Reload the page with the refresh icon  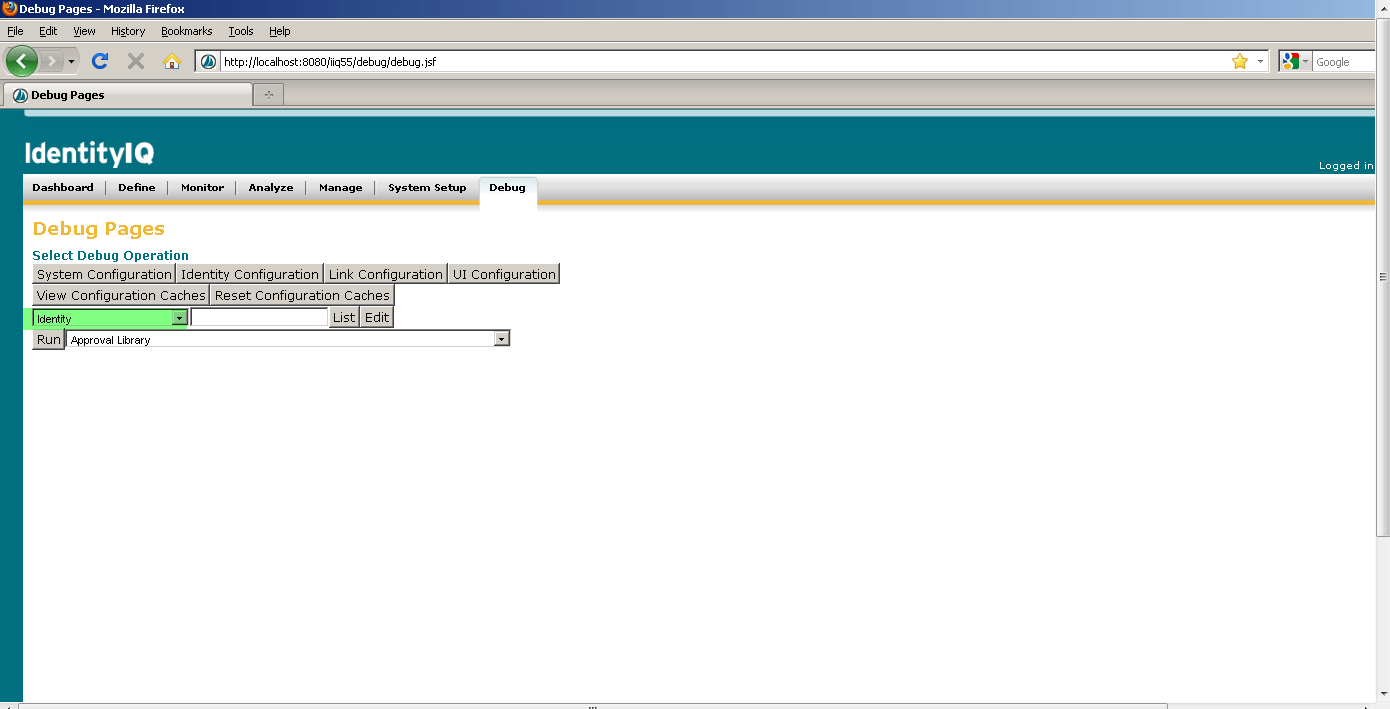(x=100, y=61)
